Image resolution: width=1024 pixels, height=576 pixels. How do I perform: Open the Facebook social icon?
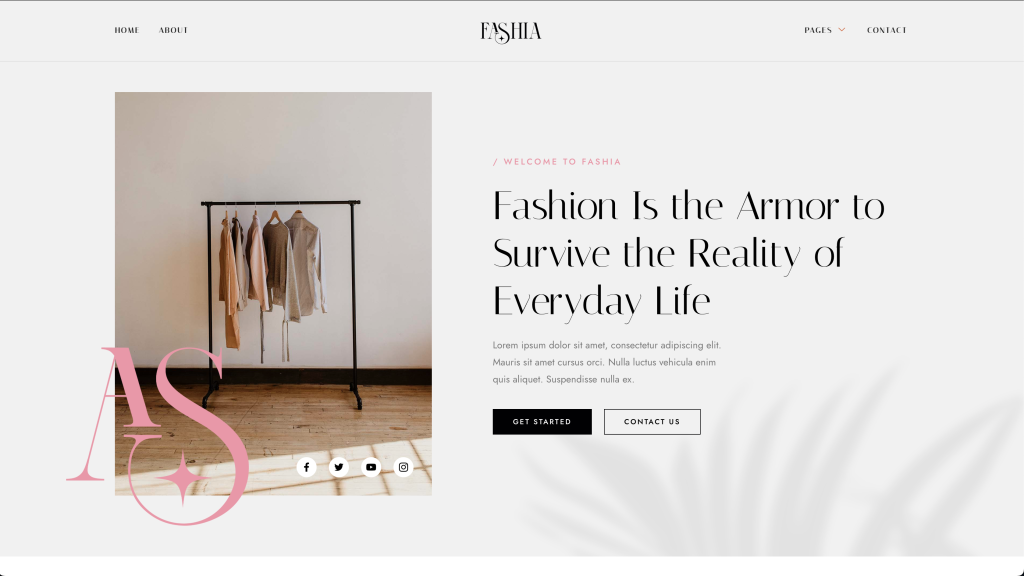coord(306,467)
